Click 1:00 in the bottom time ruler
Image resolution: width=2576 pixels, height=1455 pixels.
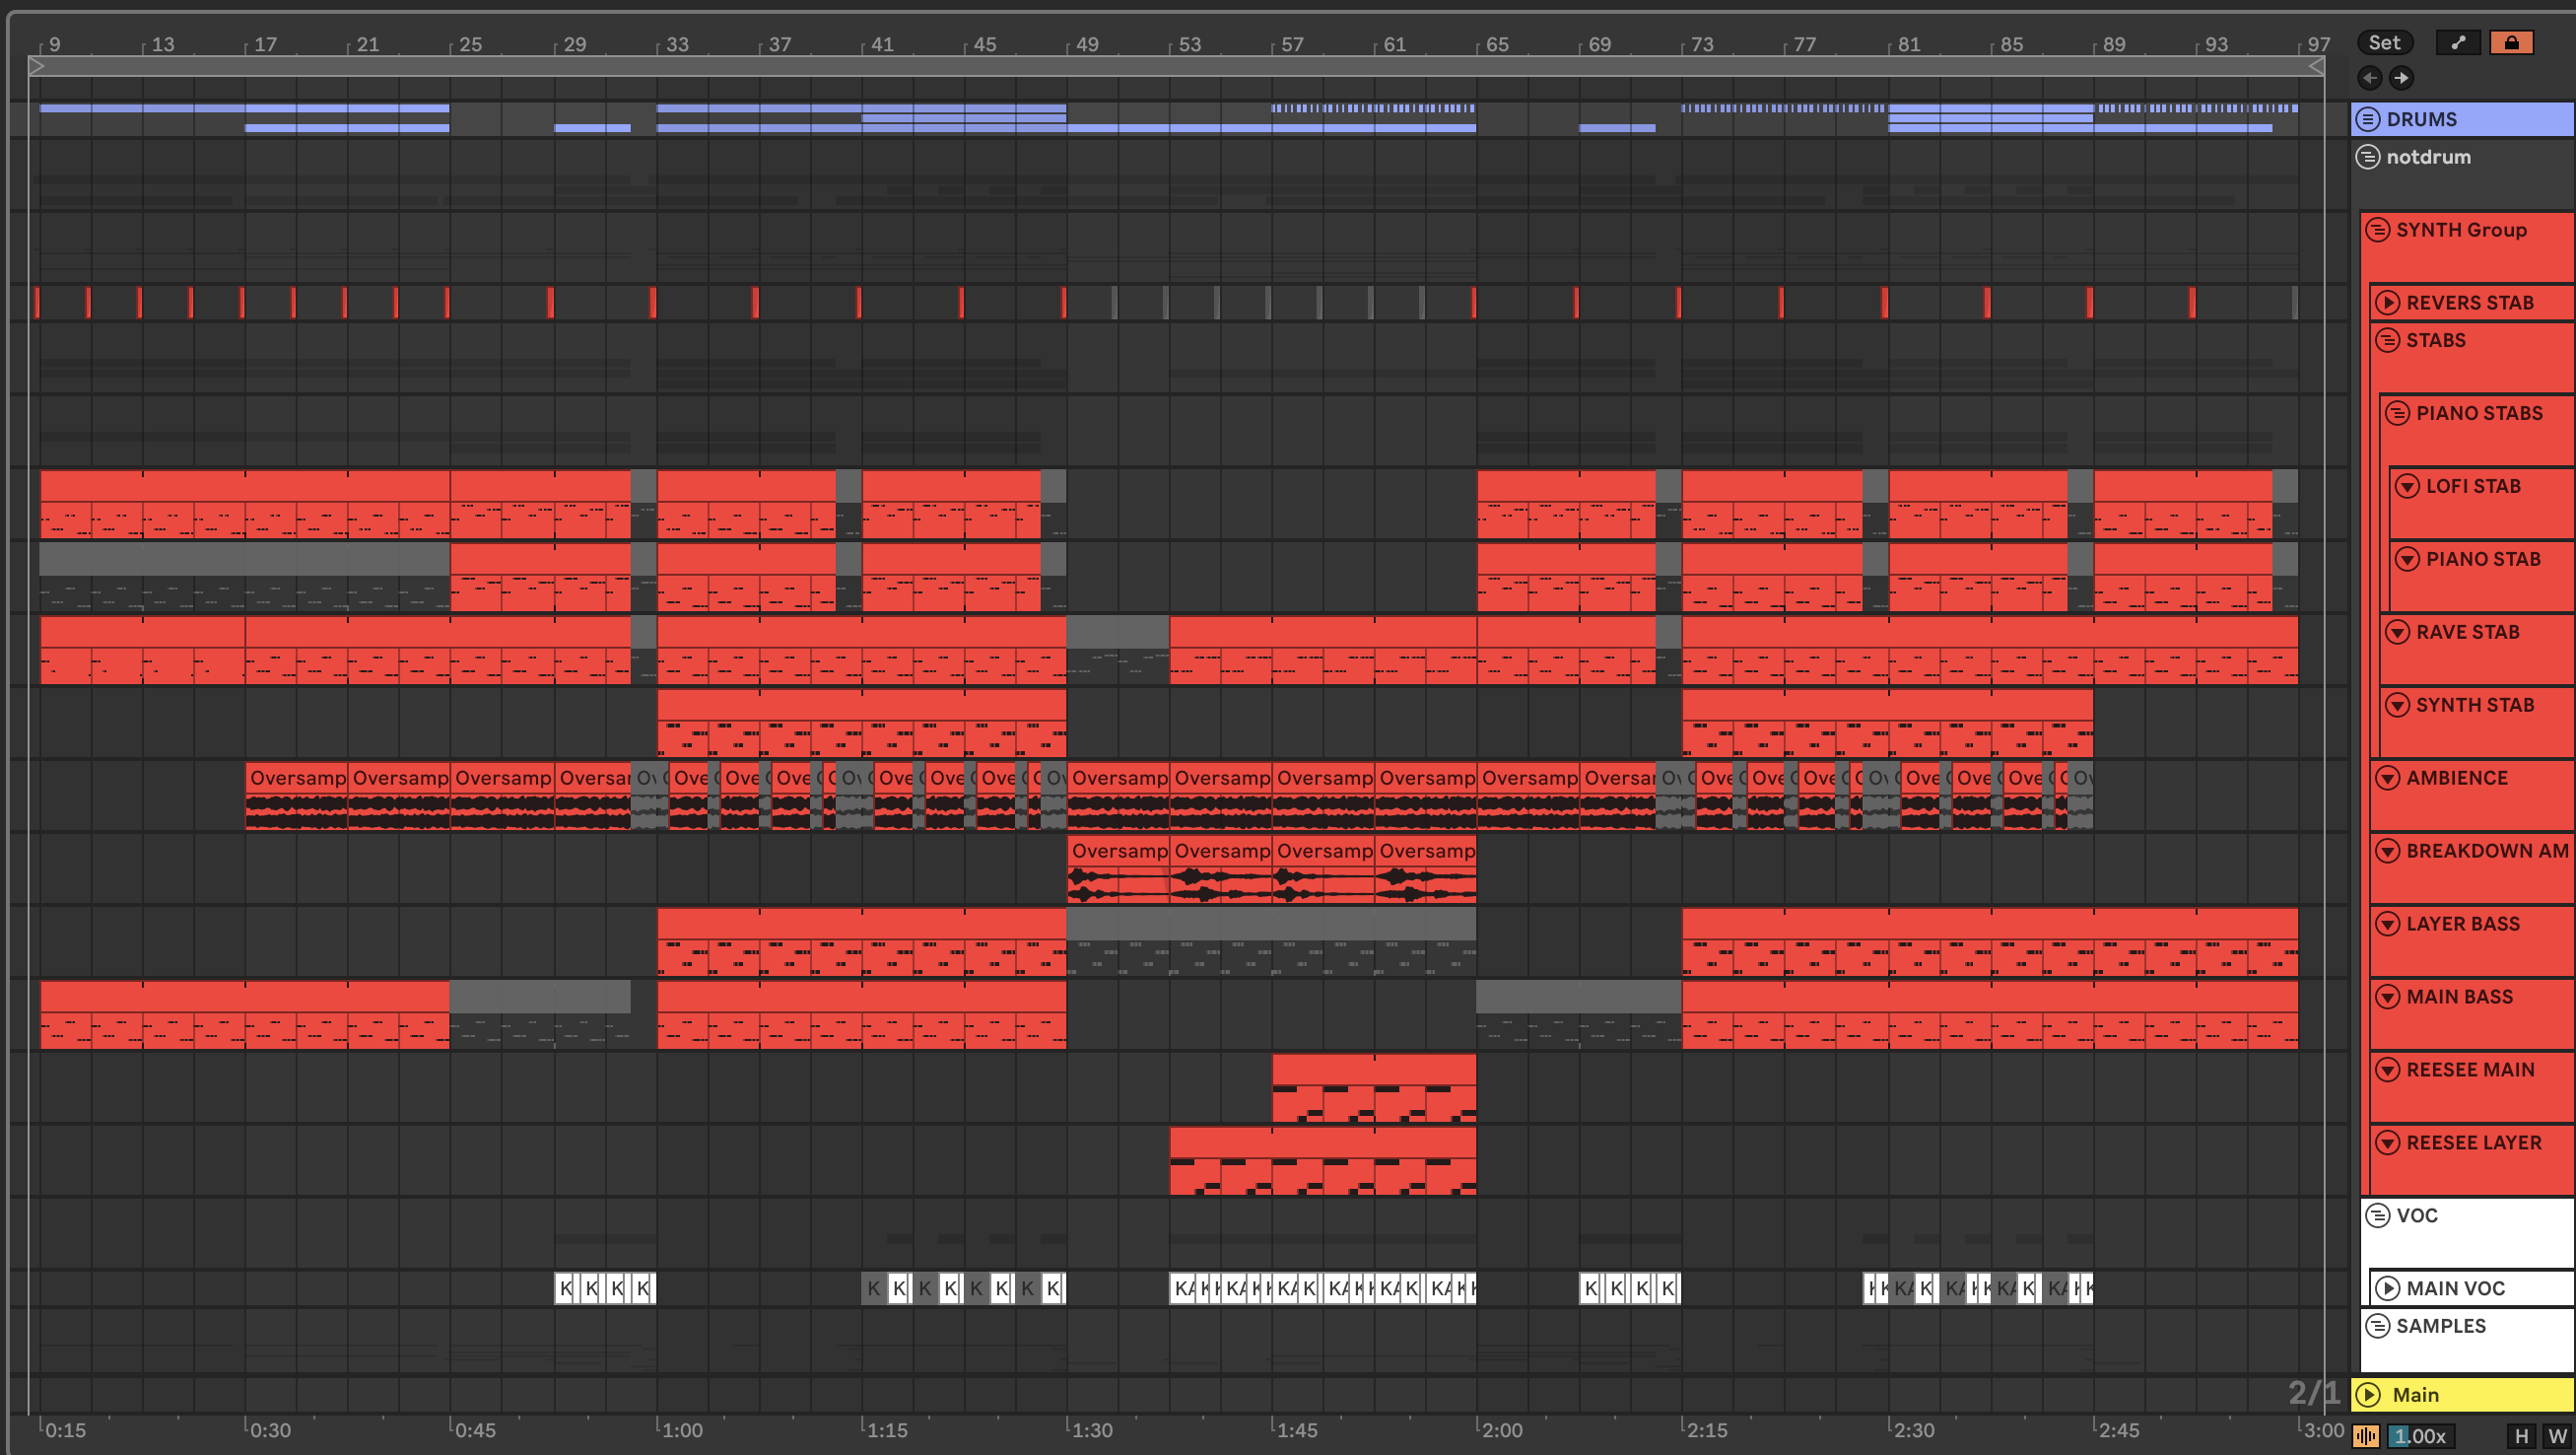pos(682,1430)
